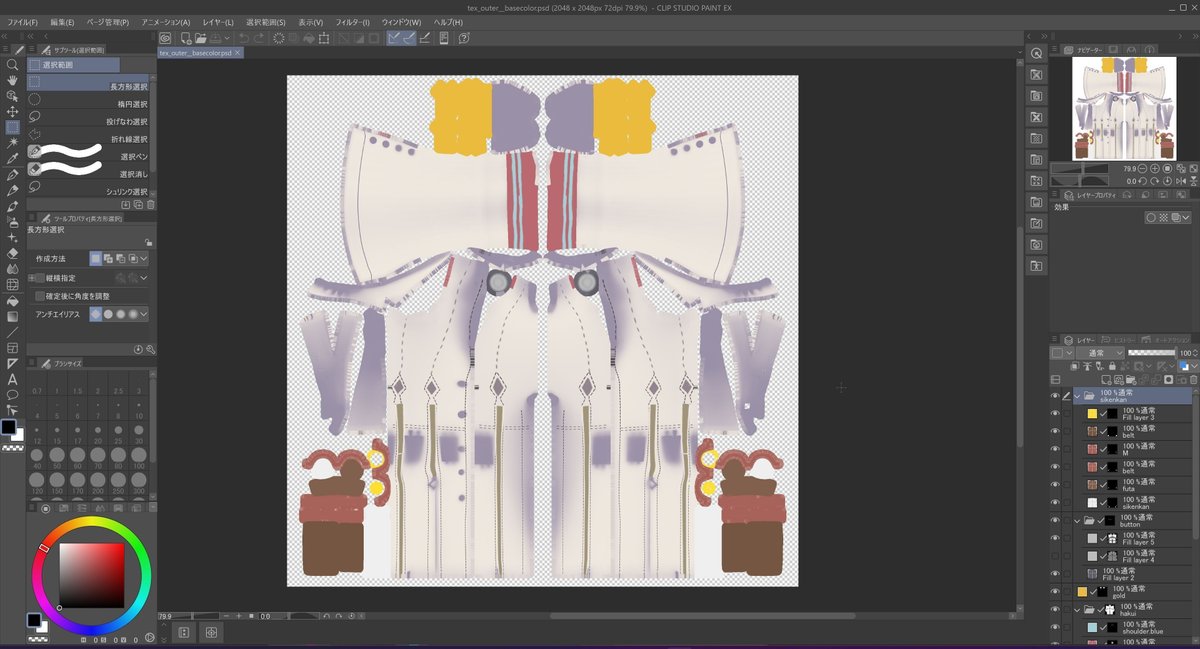This screenshot has height=649, width=1200.
Task: Toggle visibility of shoulder.blue layer
Action: (x=1054, y=627)
